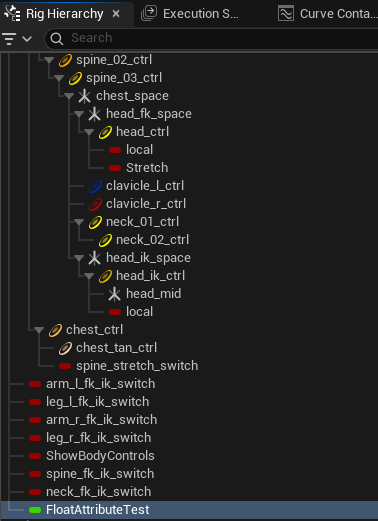Click the head_mid null icon
Screen dimensions: 378x521
(114, 294)
